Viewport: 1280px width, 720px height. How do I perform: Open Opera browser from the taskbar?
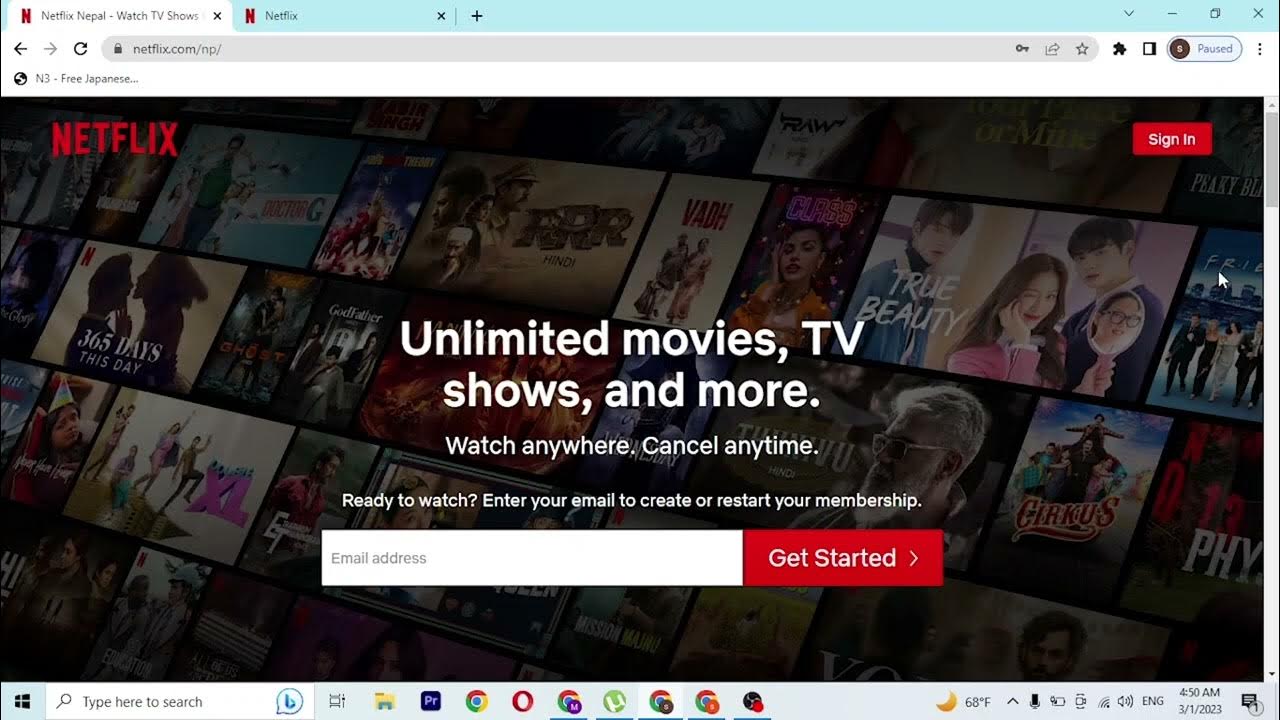(523, 702)
